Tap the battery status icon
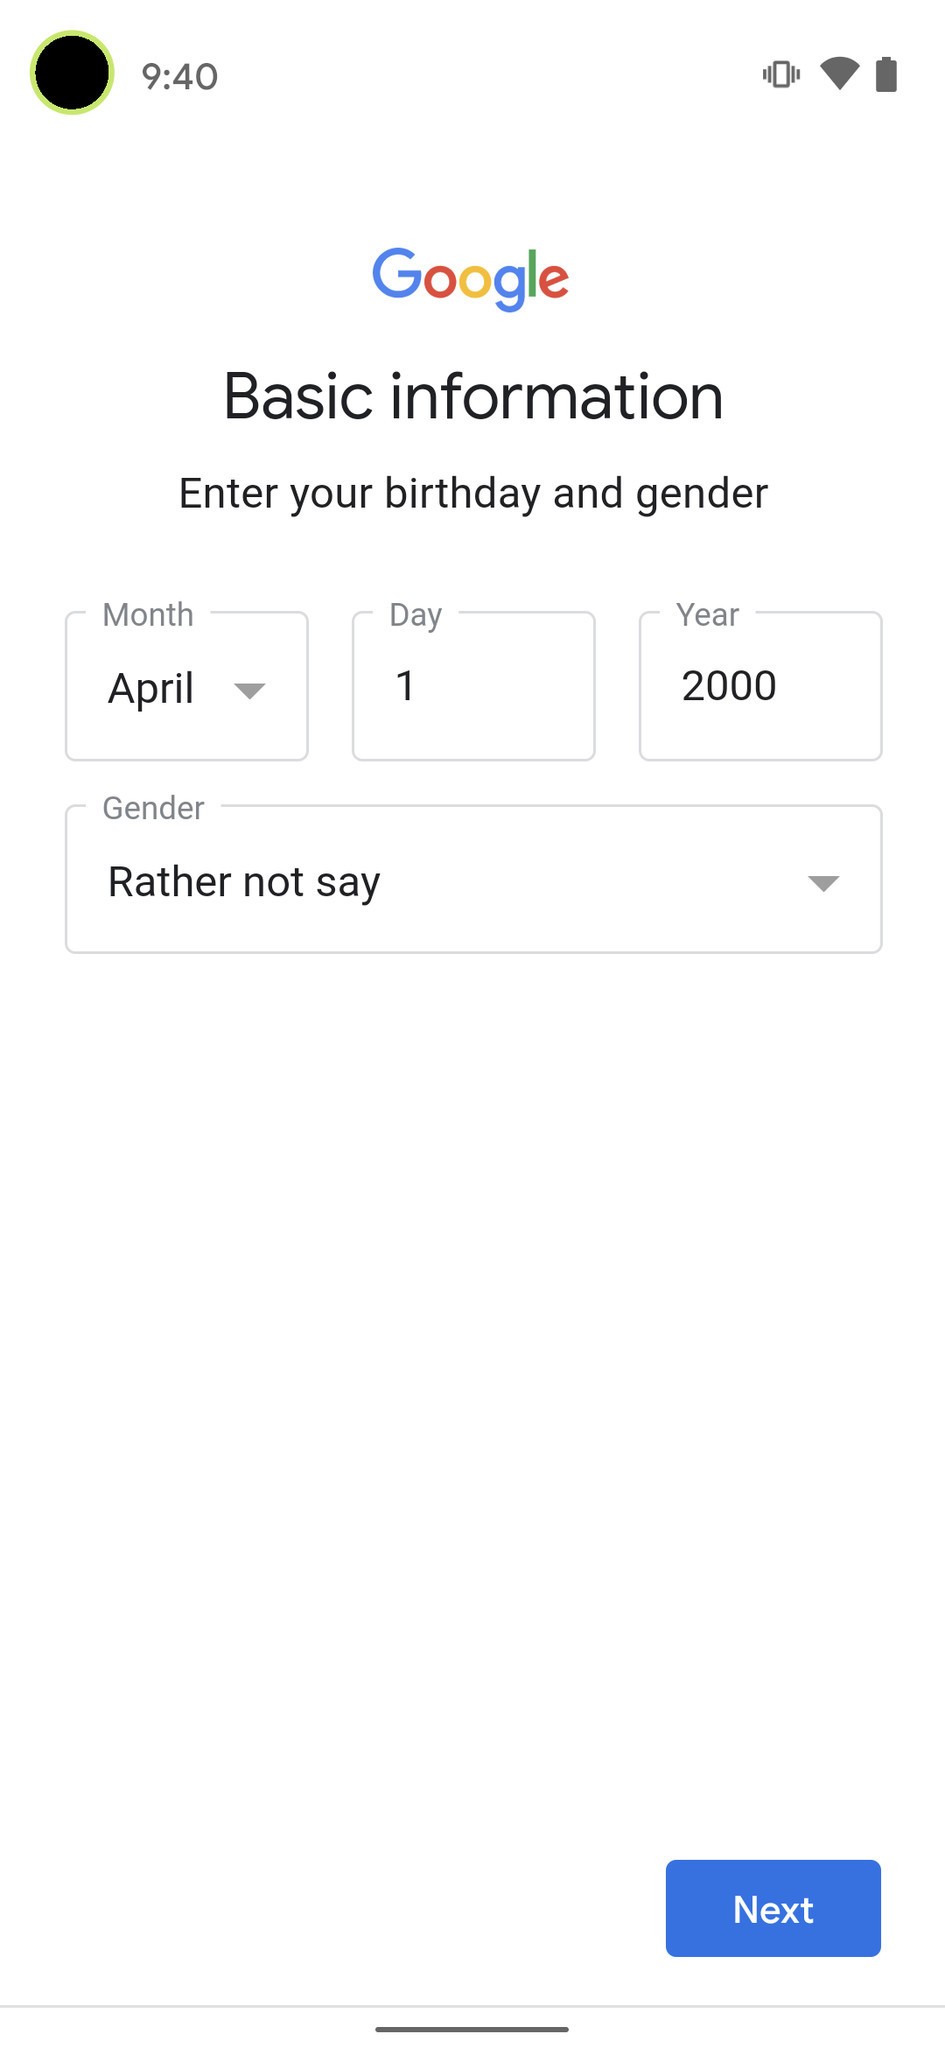Screen dimensions: 945x2048 (x=886, y=75)
